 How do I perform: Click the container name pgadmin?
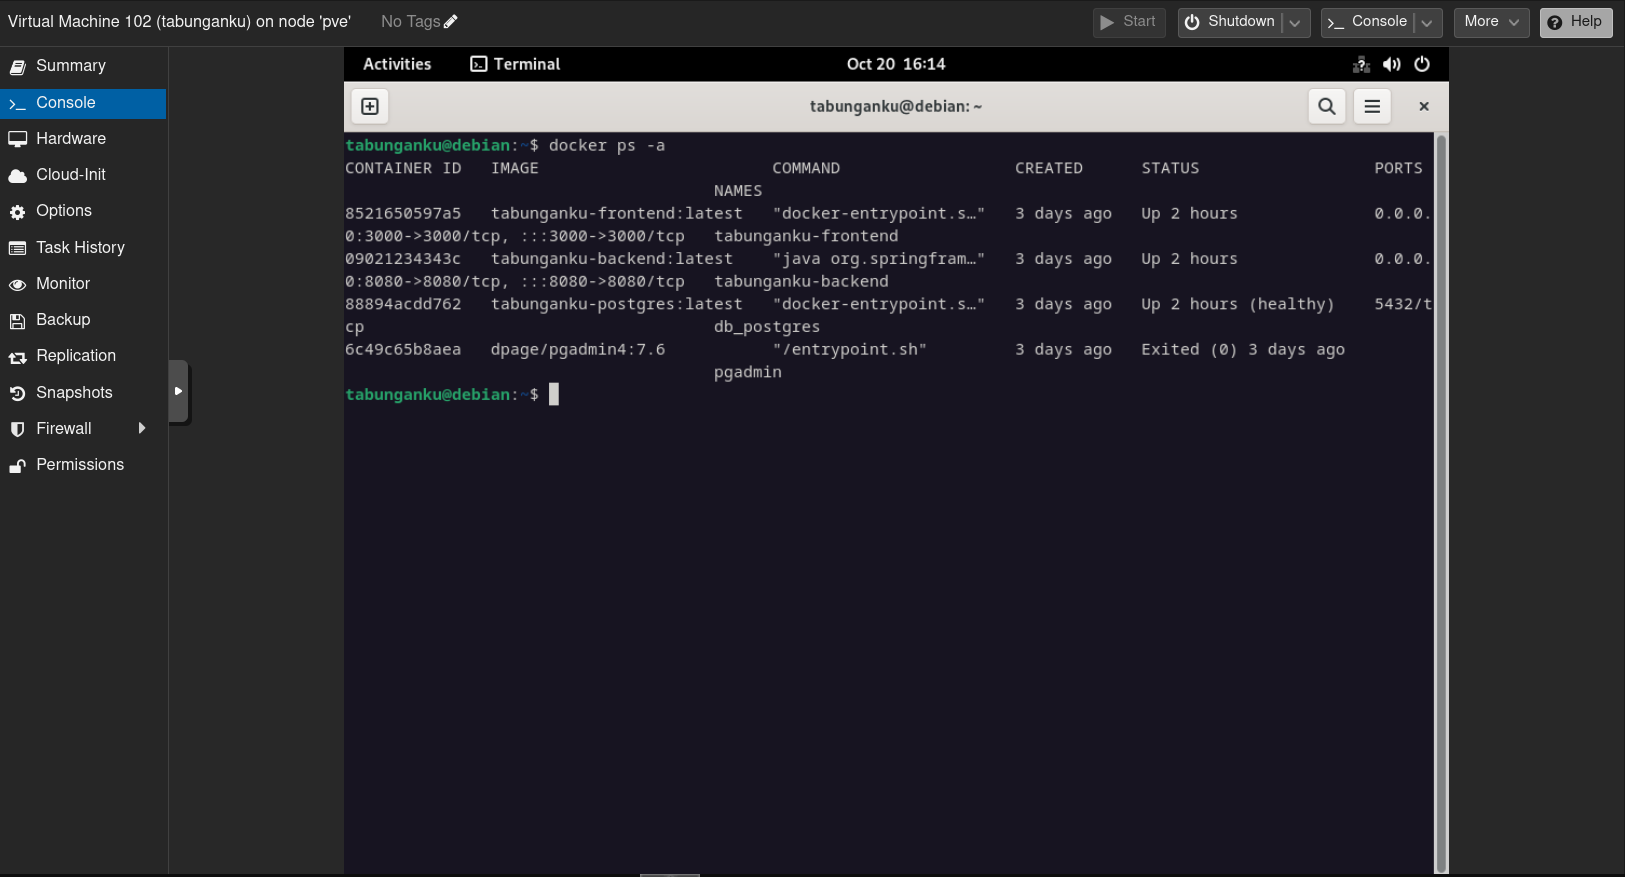coord(748,372)
